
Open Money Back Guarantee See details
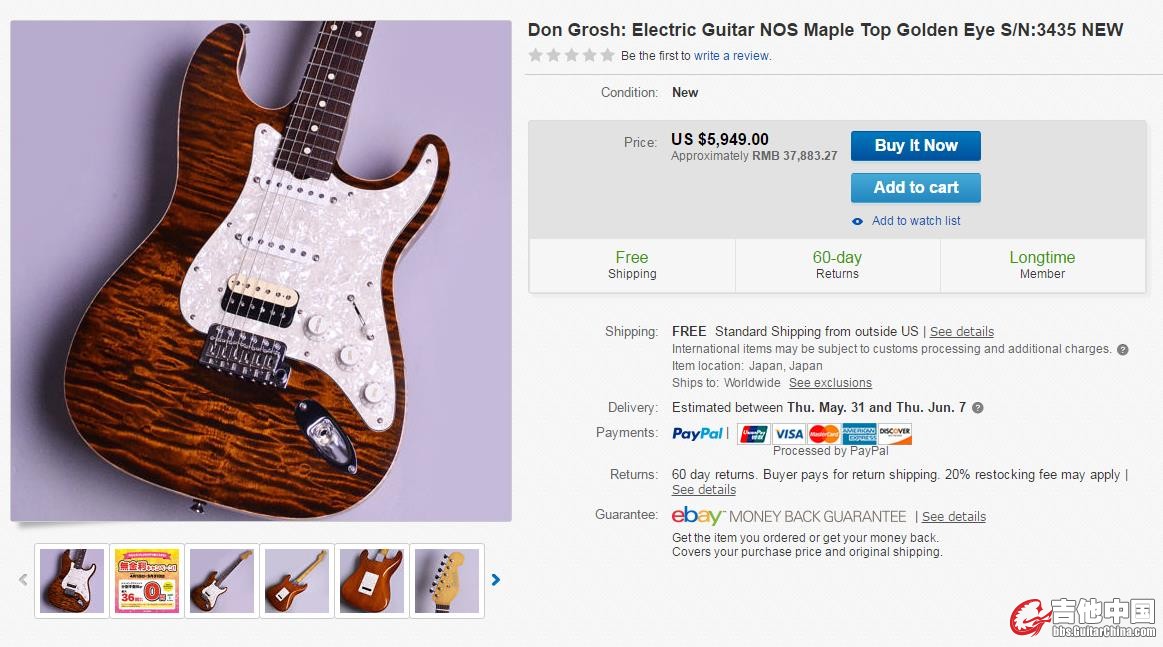pyautogui.click(x=953, y=516)
